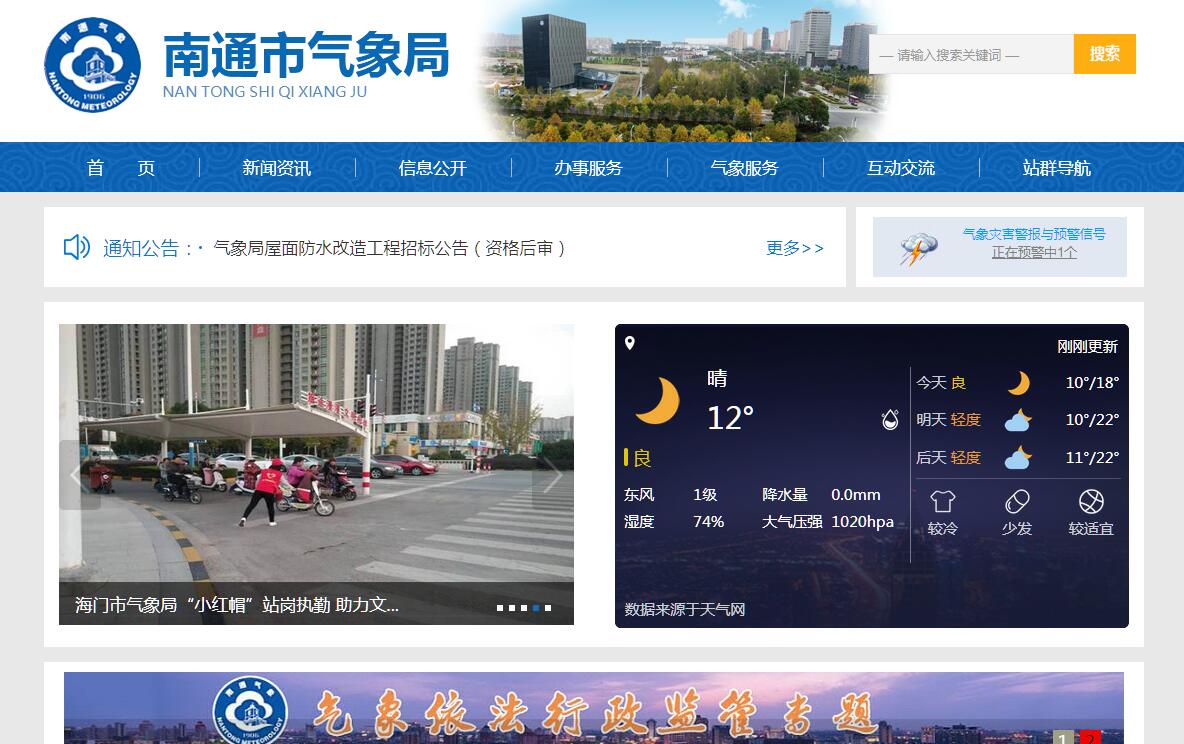Select the second carousel indicator dot
Screen dimensions: 1184x744
tap(512, 608)
